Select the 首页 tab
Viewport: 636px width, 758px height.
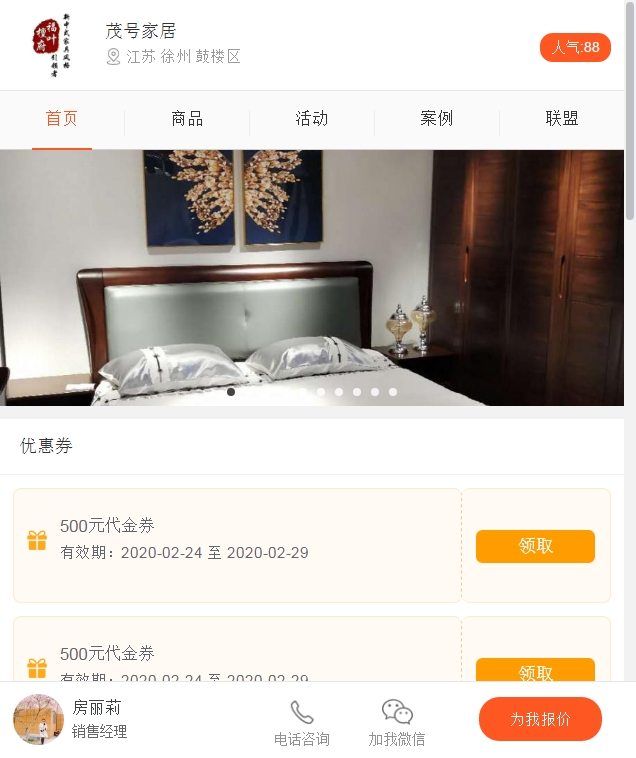tap(62, 119)
